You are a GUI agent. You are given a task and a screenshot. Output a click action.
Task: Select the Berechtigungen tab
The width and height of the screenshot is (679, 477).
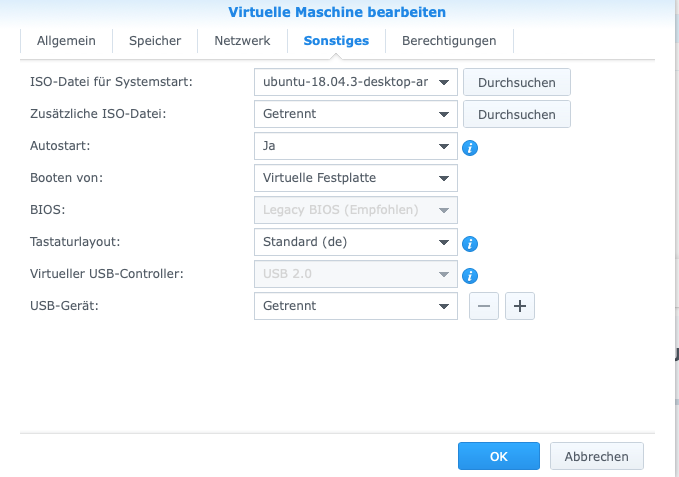[449, 41]
